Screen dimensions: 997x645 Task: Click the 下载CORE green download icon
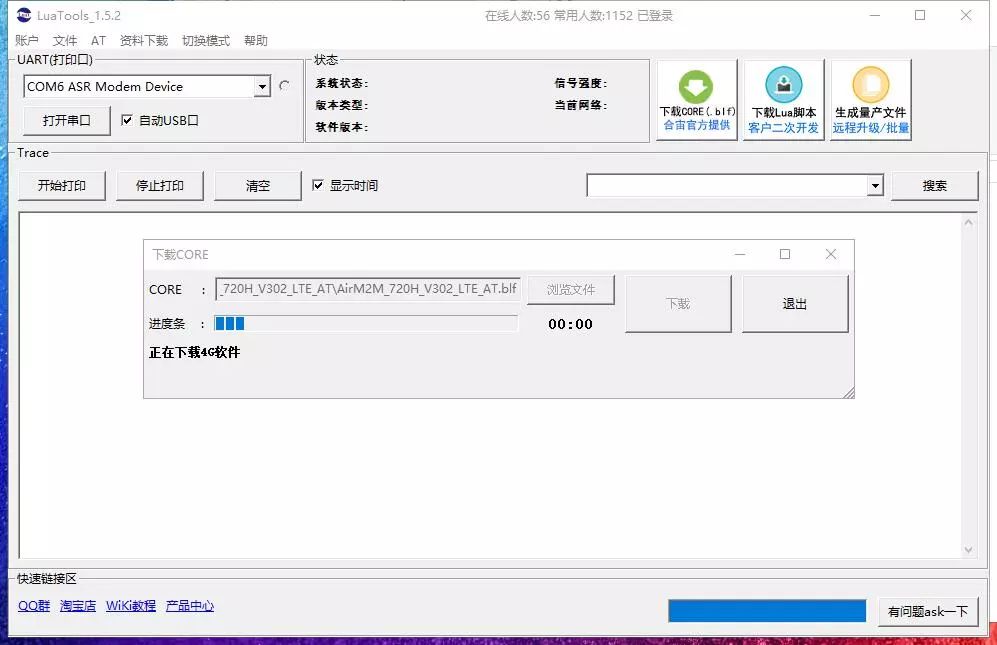[x=696, y=87]
